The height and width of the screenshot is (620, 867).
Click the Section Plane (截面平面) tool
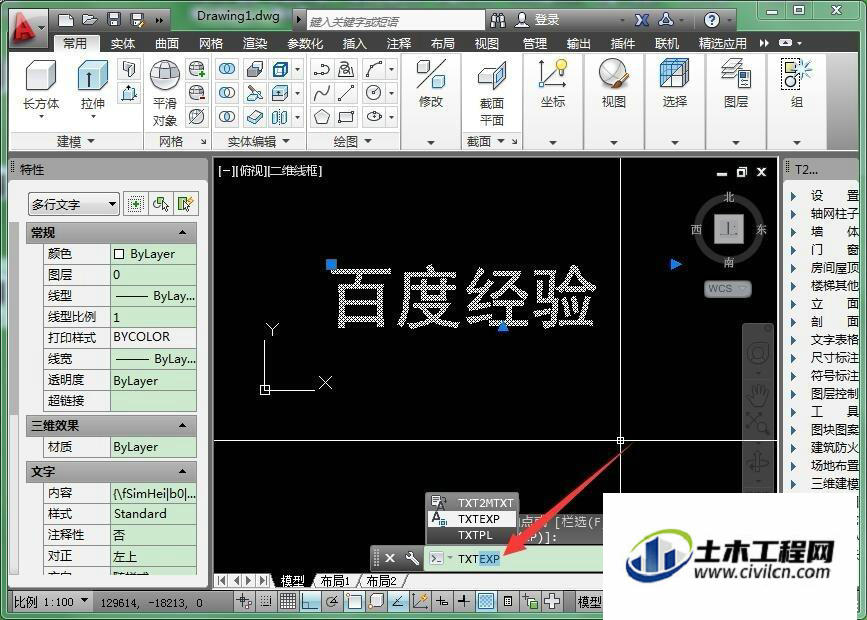492,93
